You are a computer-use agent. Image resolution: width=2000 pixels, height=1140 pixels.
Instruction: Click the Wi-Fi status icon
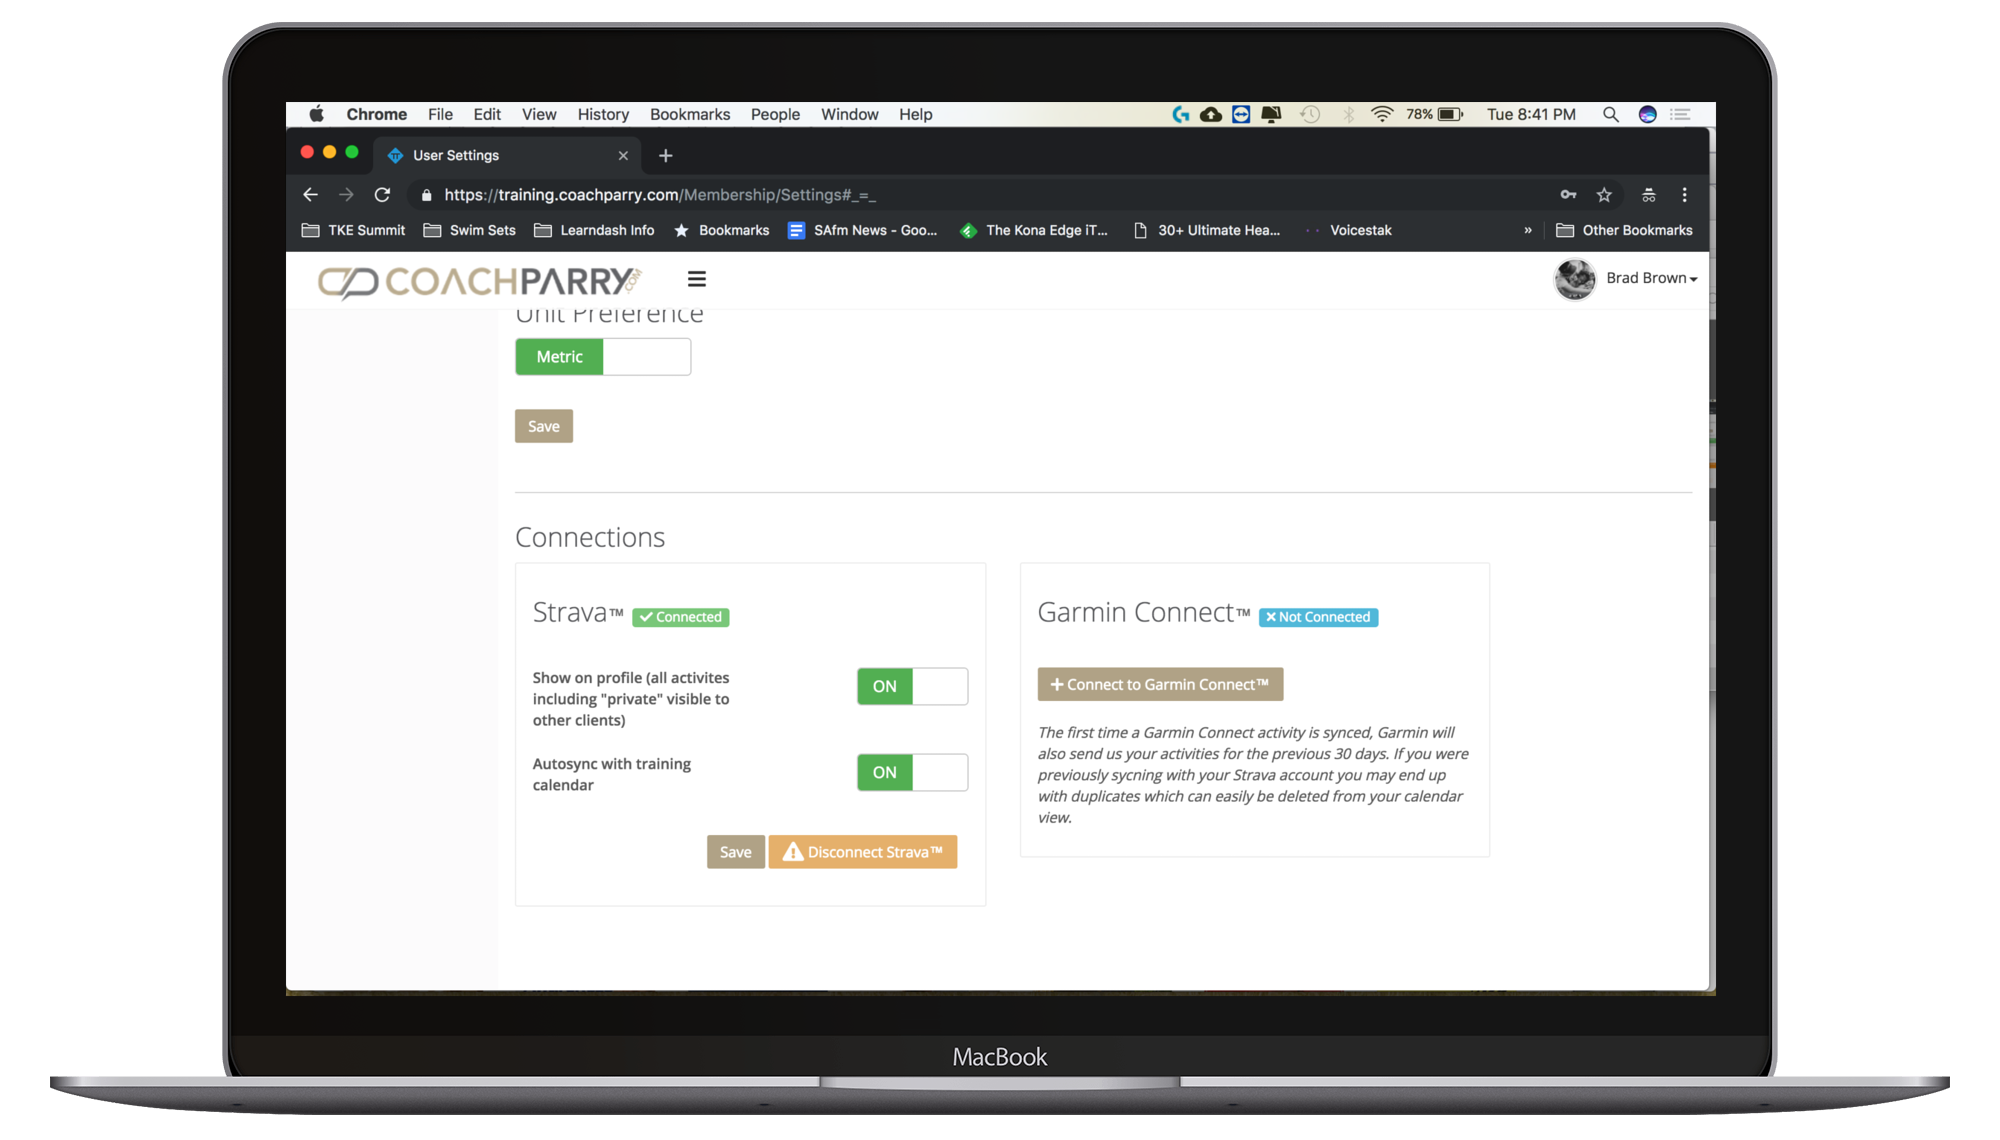(1382, 115)
